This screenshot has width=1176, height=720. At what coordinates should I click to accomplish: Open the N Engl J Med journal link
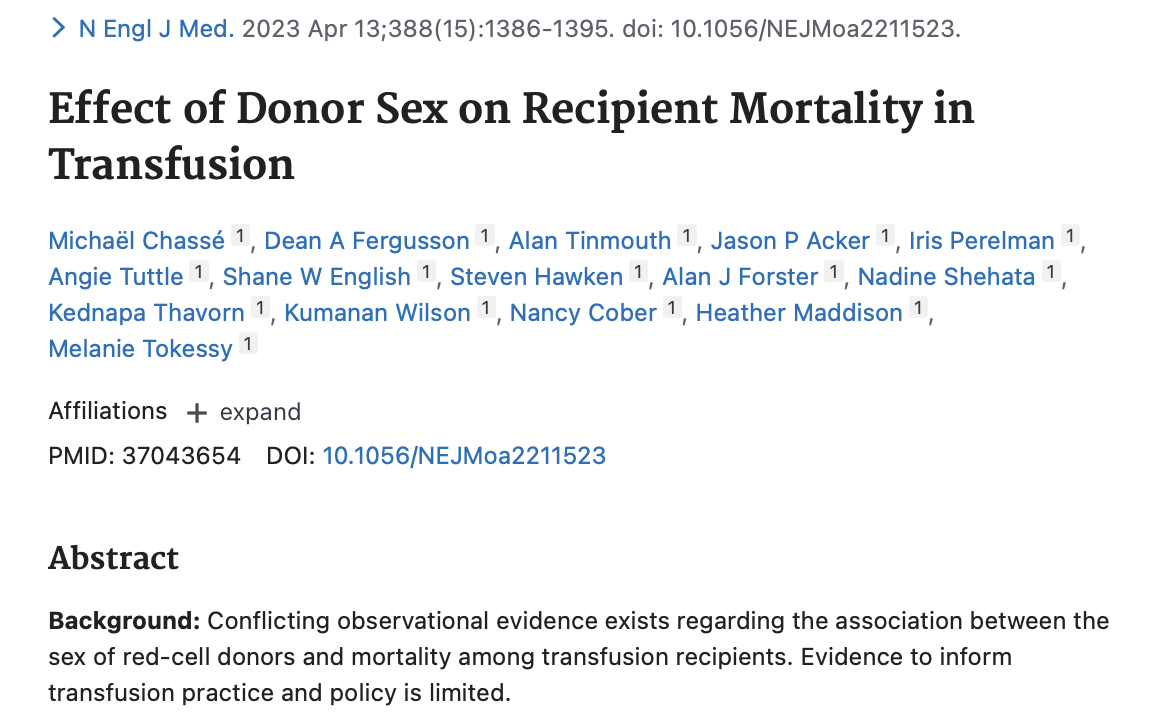pos(156,28)
